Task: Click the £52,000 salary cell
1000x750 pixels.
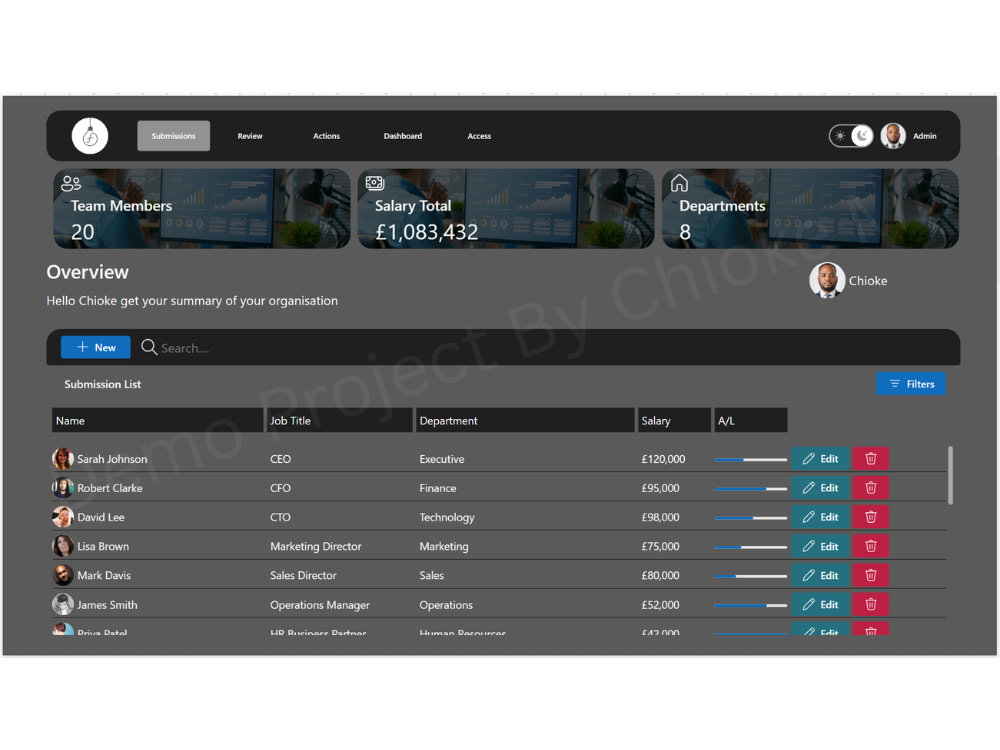Action: coord(660,604)
